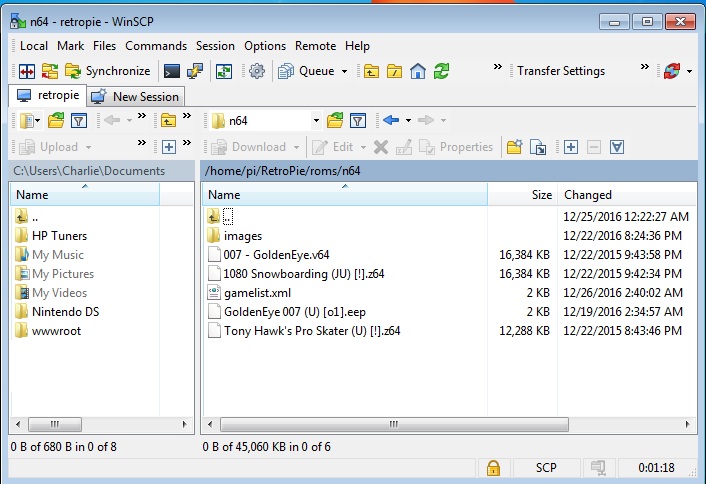The image size is (706, 485).
Task: Click the remote select files plus icon
Action: coord(571,147)
